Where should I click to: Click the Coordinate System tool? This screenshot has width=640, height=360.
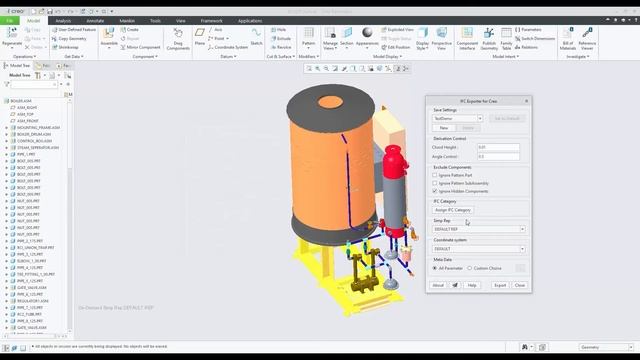[228, 47]
